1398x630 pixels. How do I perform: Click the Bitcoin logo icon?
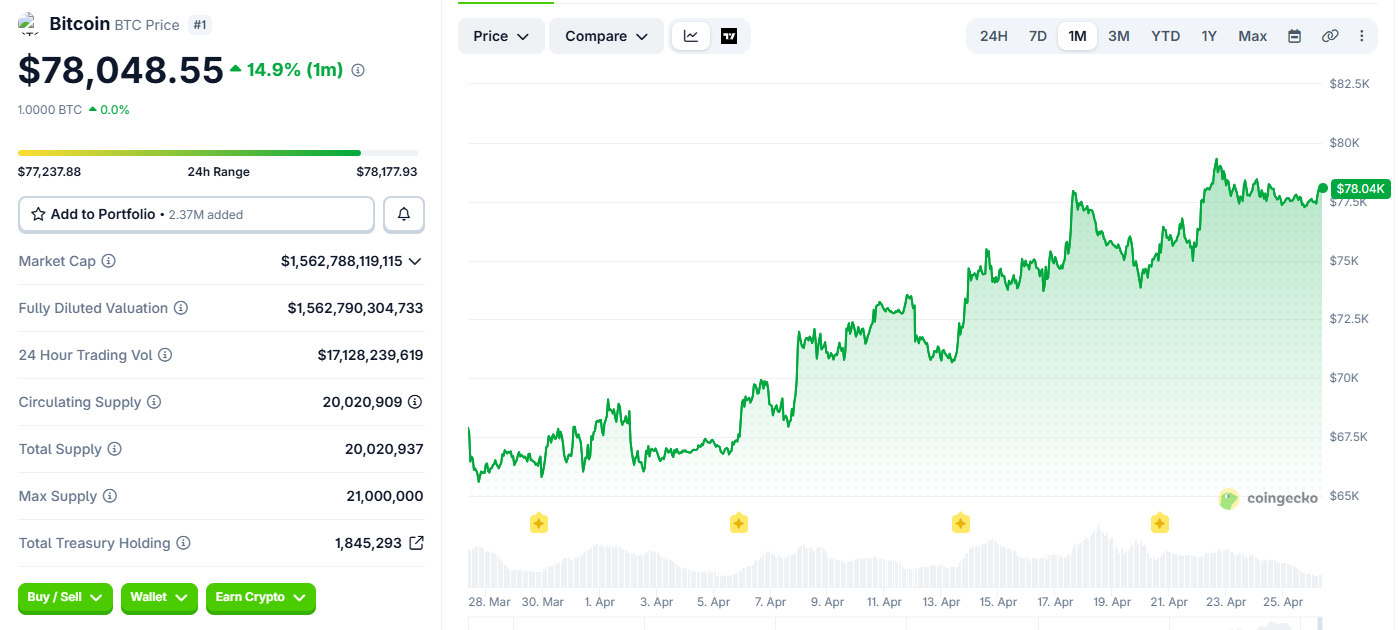(29, 24)
